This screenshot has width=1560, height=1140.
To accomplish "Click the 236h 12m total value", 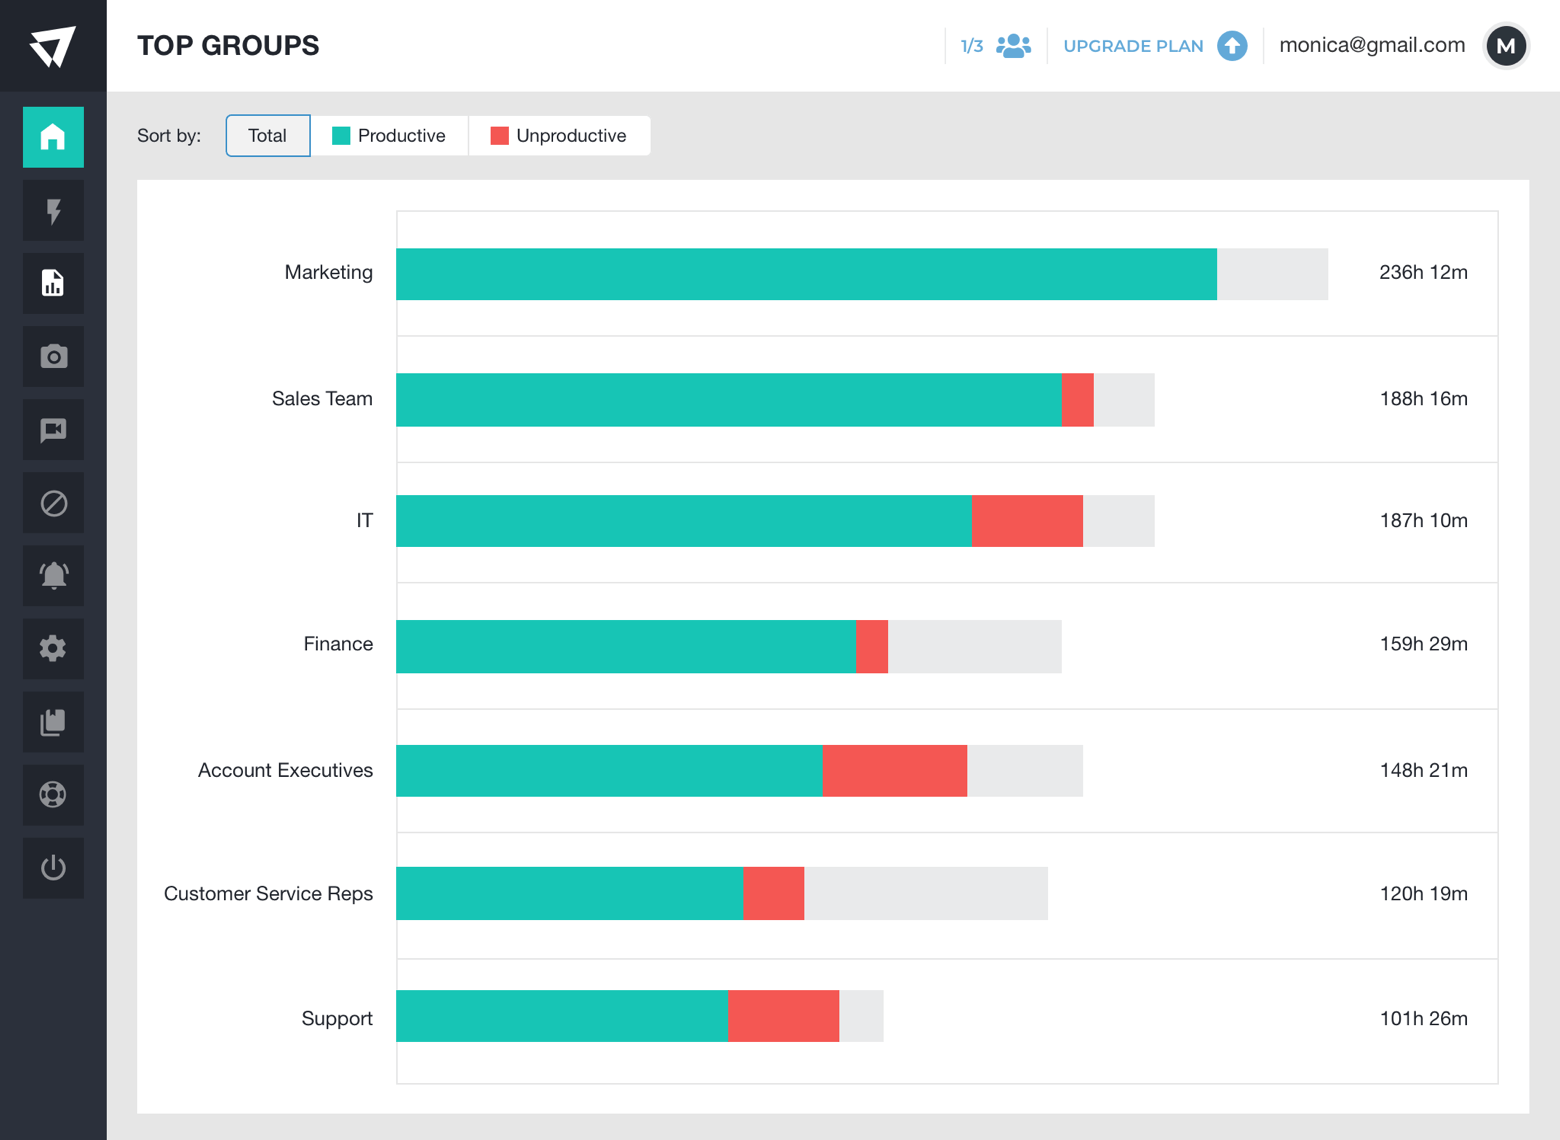I will pos(1423,272).
